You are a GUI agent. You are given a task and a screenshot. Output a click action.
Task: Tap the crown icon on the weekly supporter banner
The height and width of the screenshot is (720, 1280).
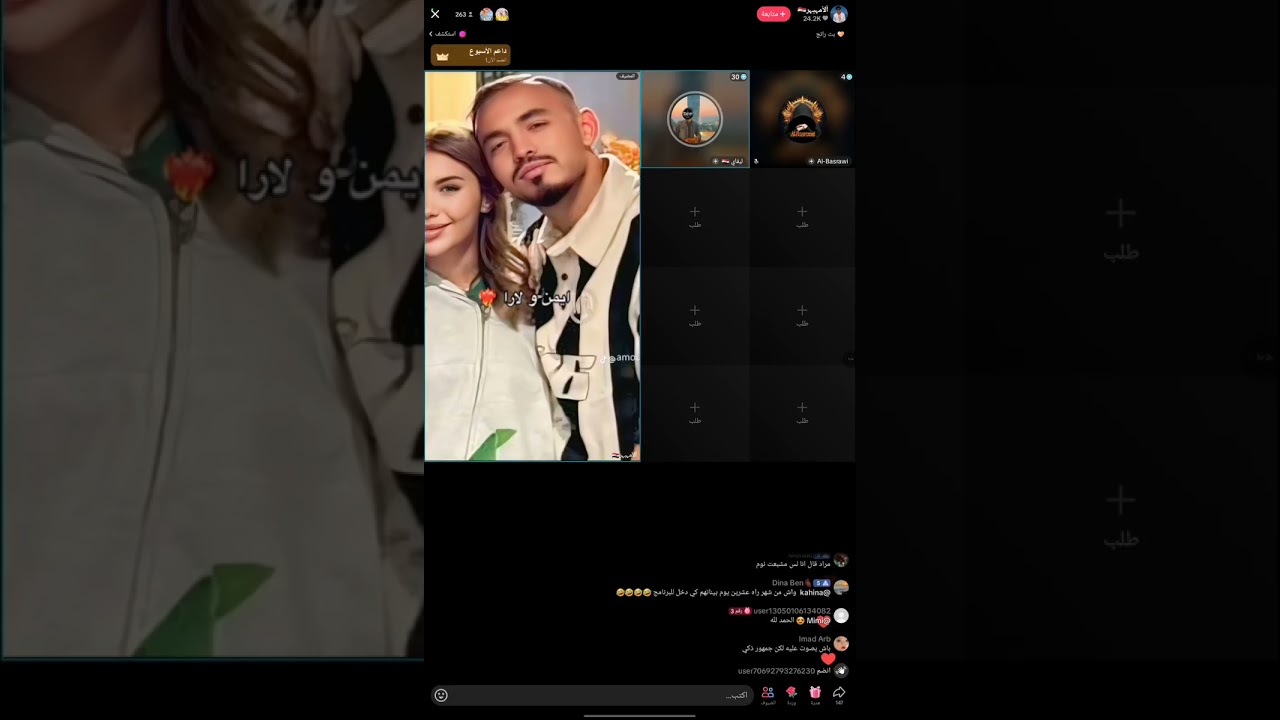(442, 57)
